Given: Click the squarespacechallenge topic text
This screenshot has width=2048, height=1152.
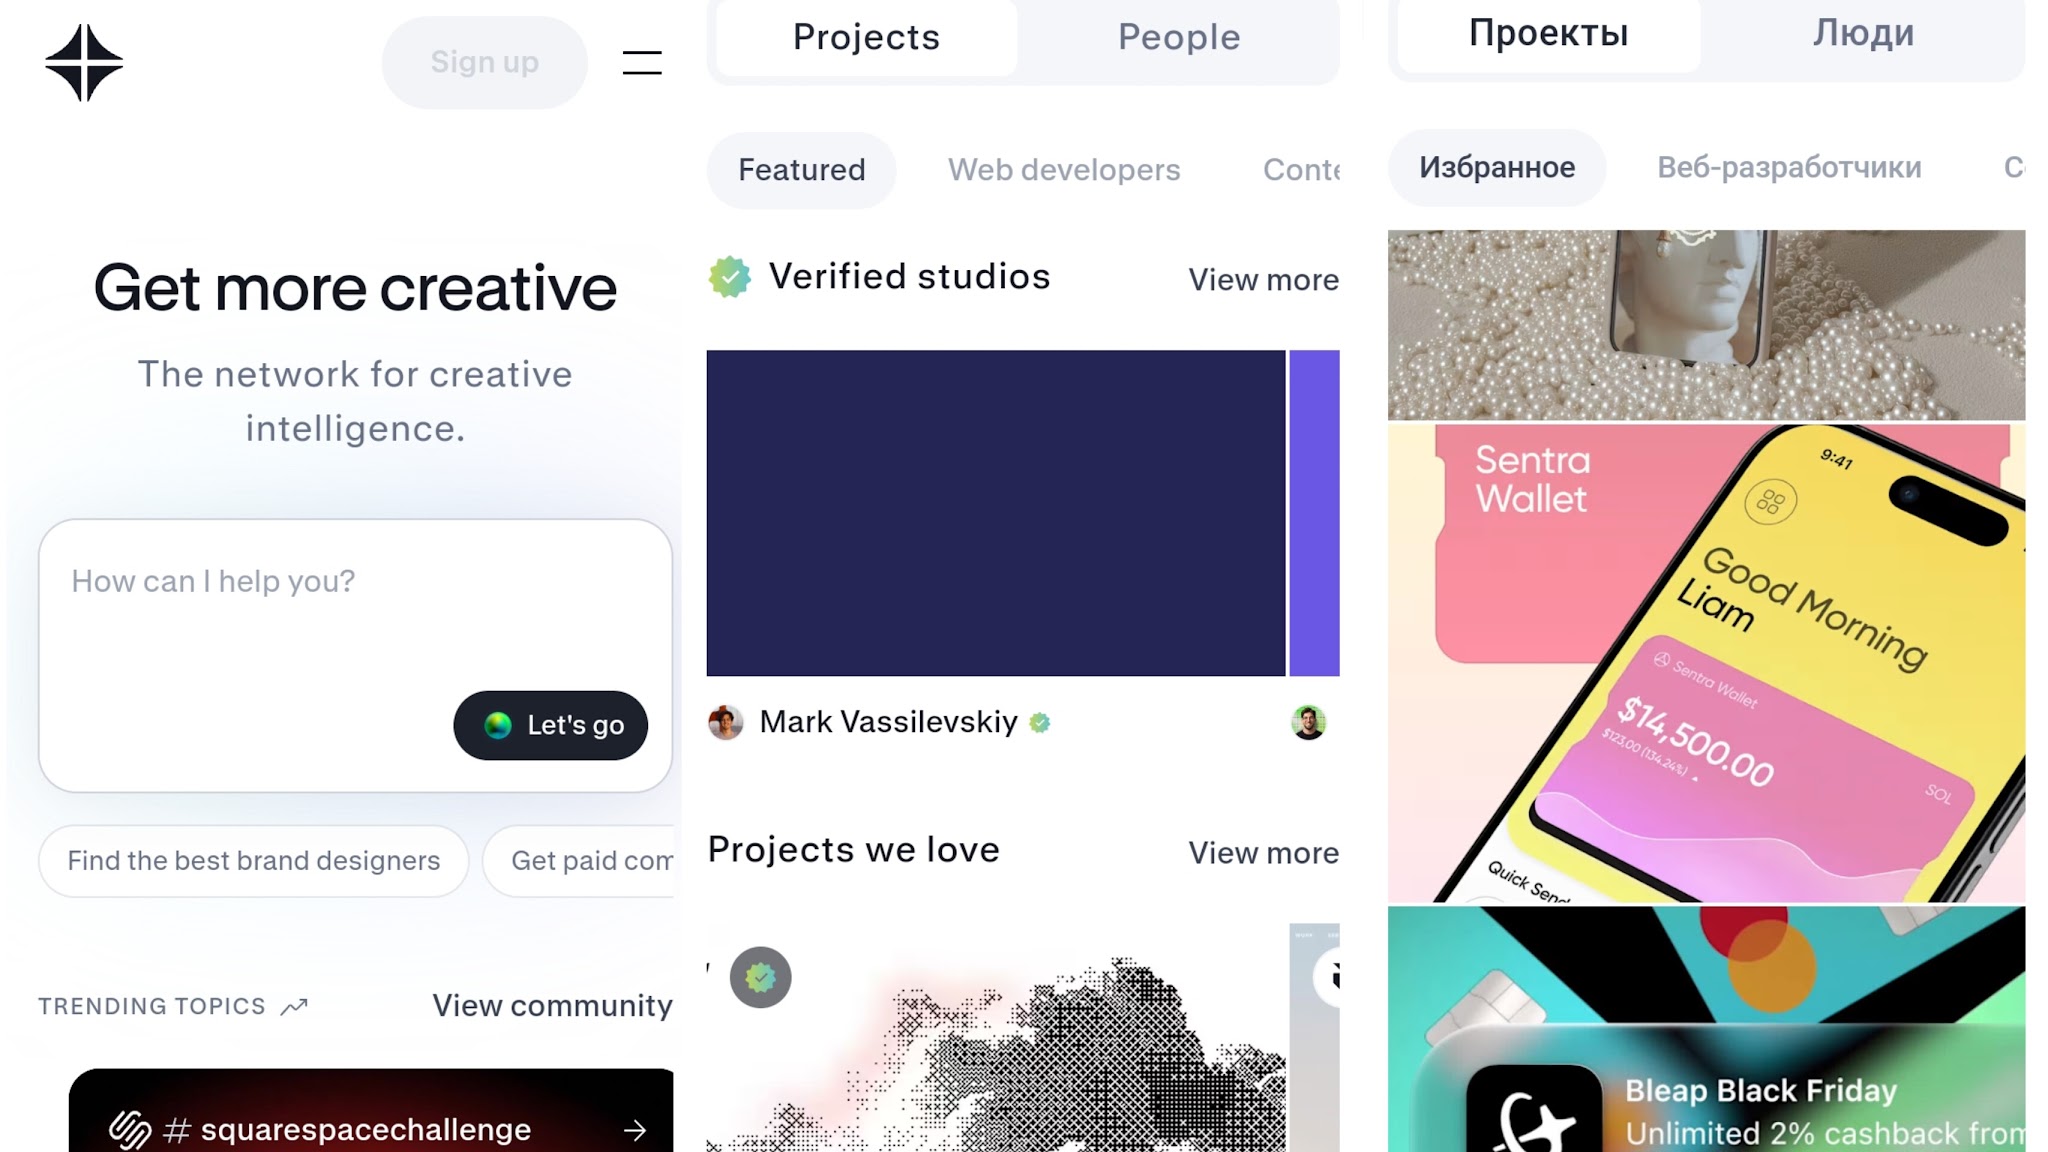Looking at the screenshot, I should point(366,1130).
